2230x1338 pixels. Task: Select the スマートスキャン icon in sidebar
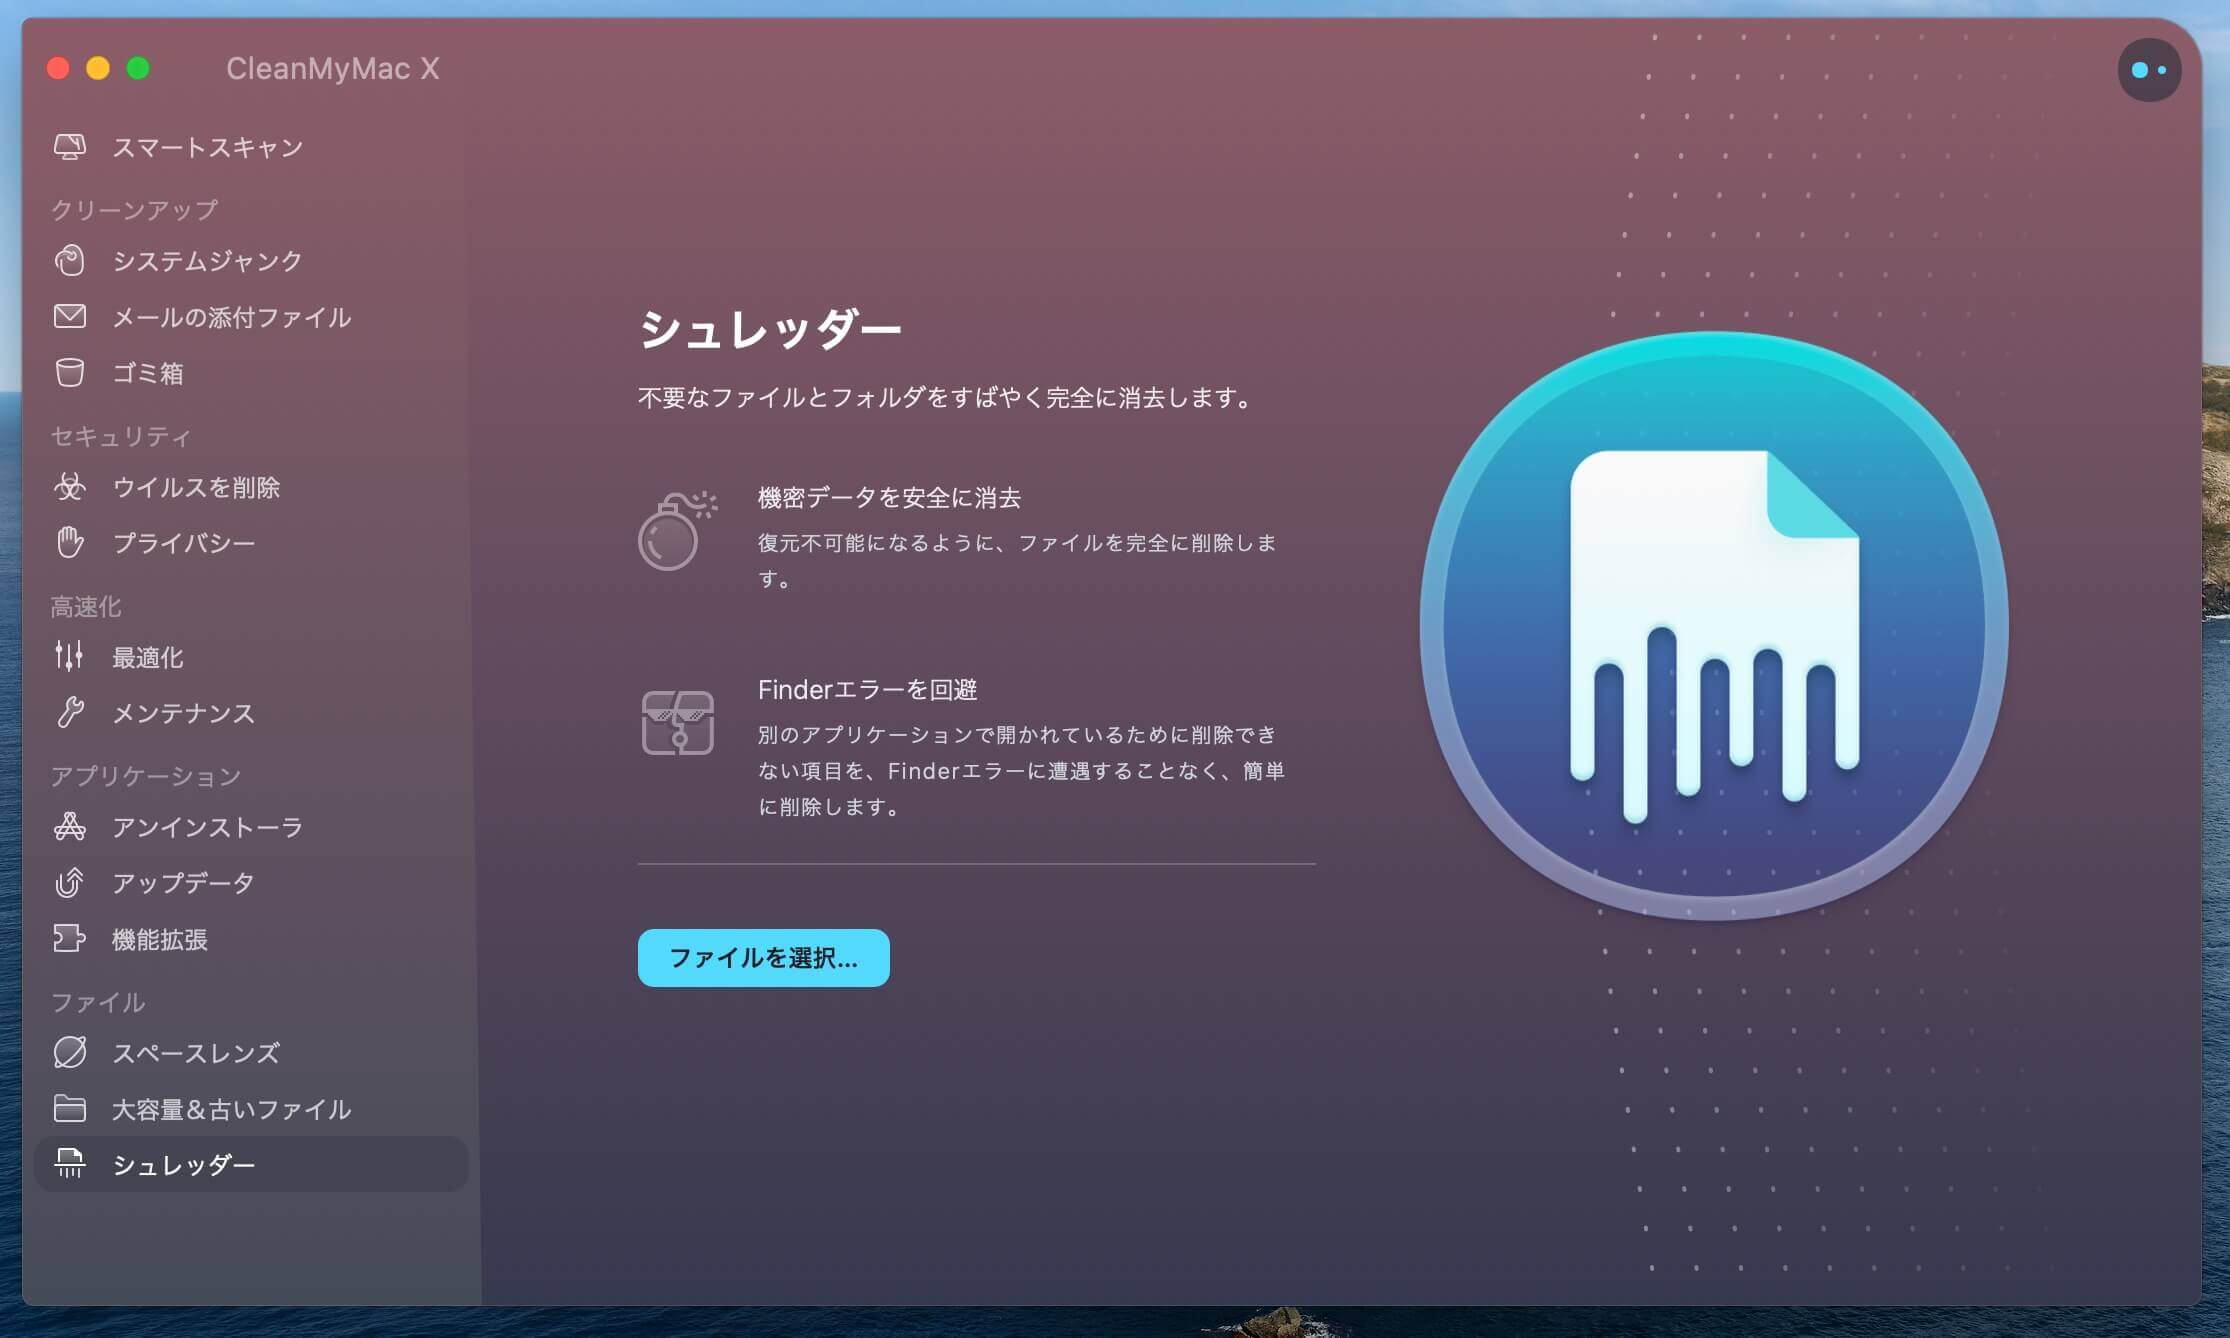68,146
